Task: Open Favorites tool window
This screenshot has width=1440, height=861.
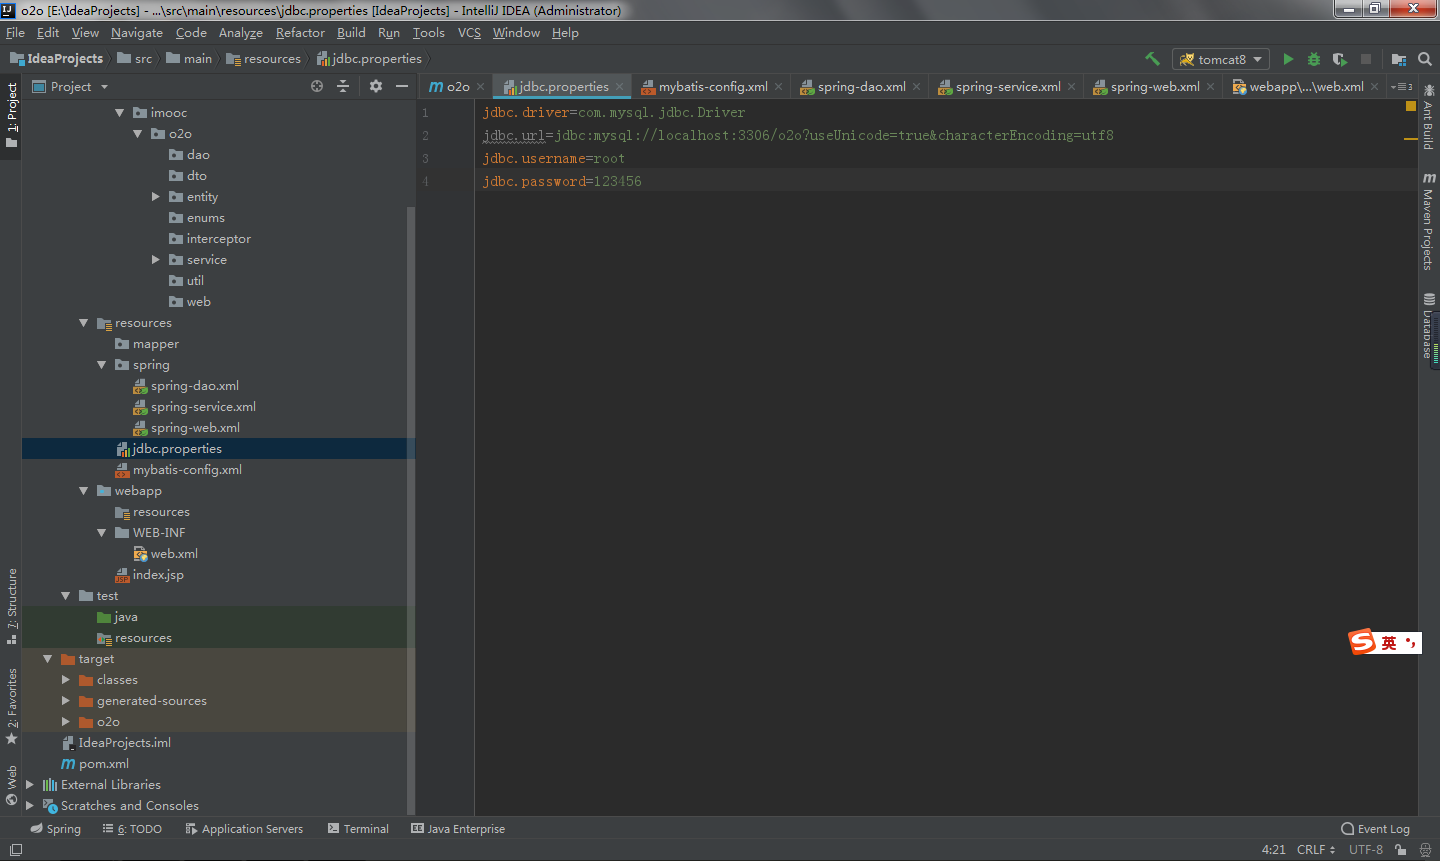Action: tap(11, 706)
